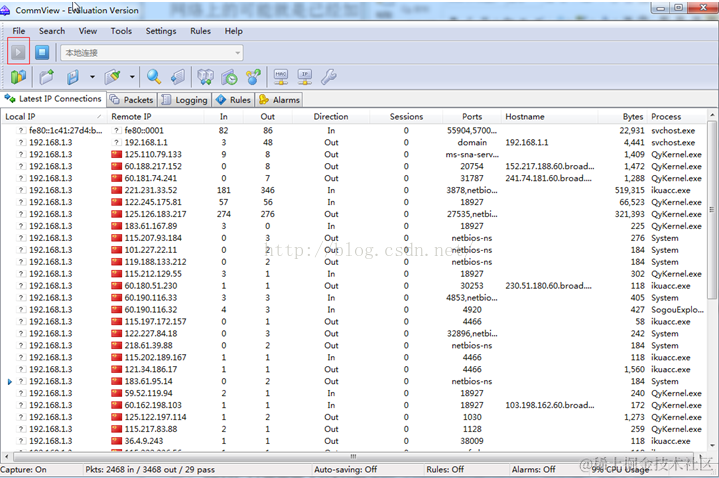Select remote IP 183.61.167.89
This screenshot has width=719, height=478.
[151, 226]
